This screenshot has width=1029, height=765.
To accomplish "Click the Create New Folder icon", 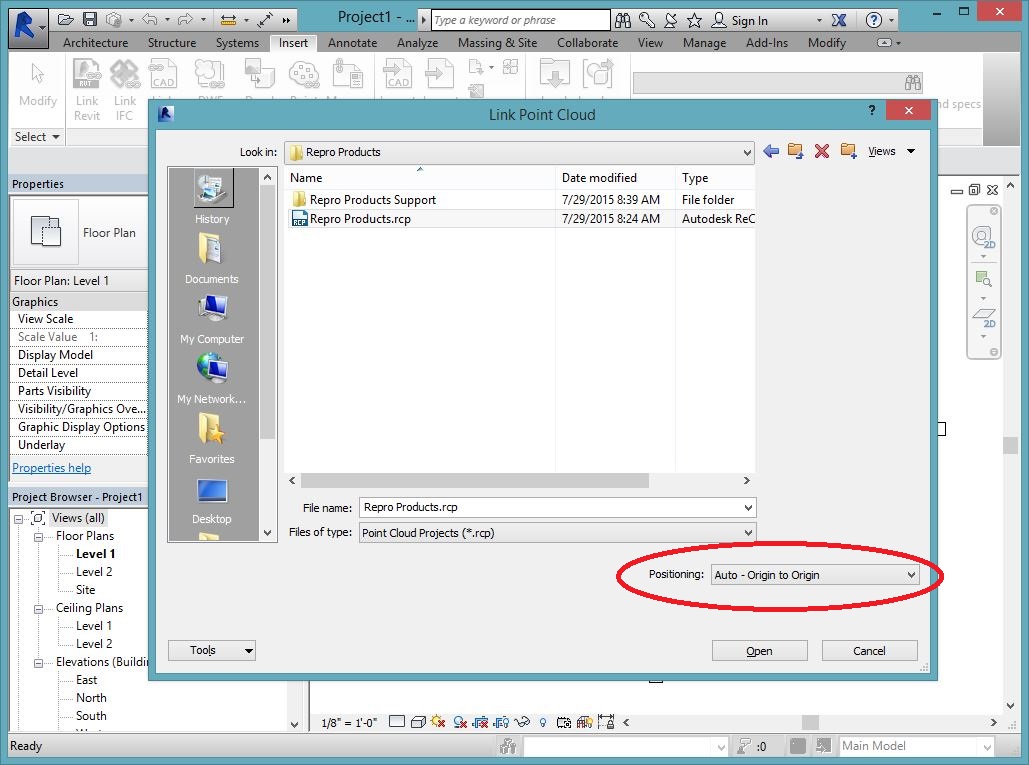I will (849, 151).
